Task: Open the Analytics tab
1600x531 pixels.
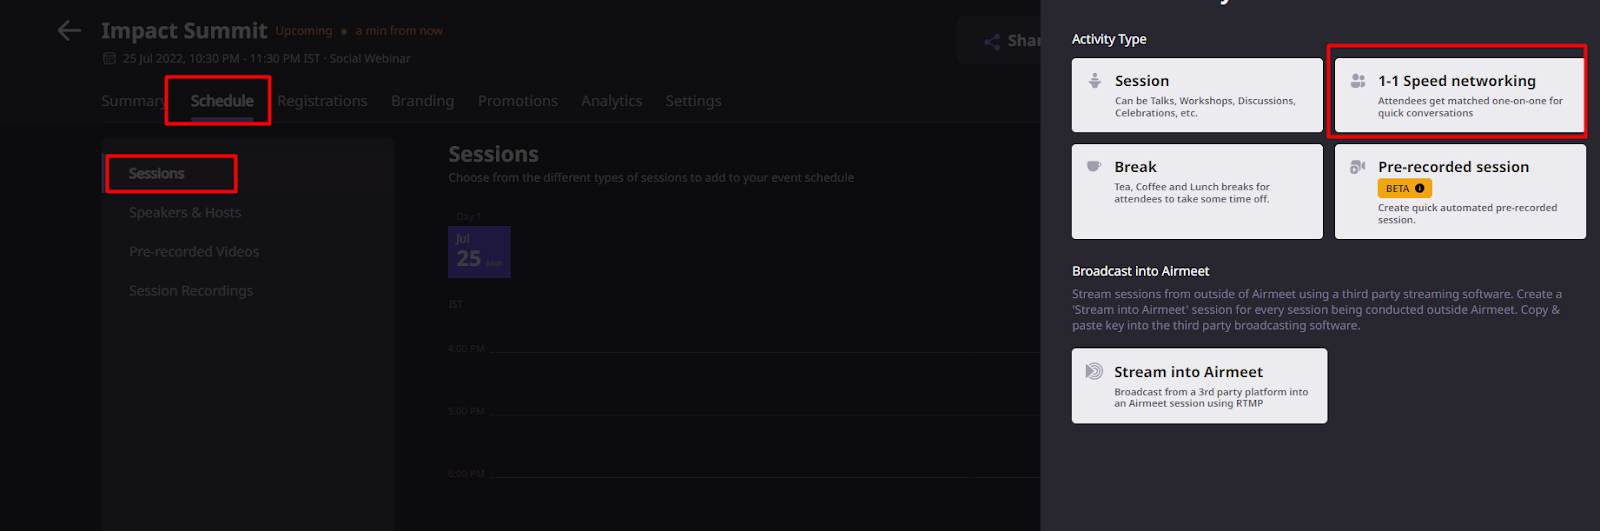Action: point(611,101)
